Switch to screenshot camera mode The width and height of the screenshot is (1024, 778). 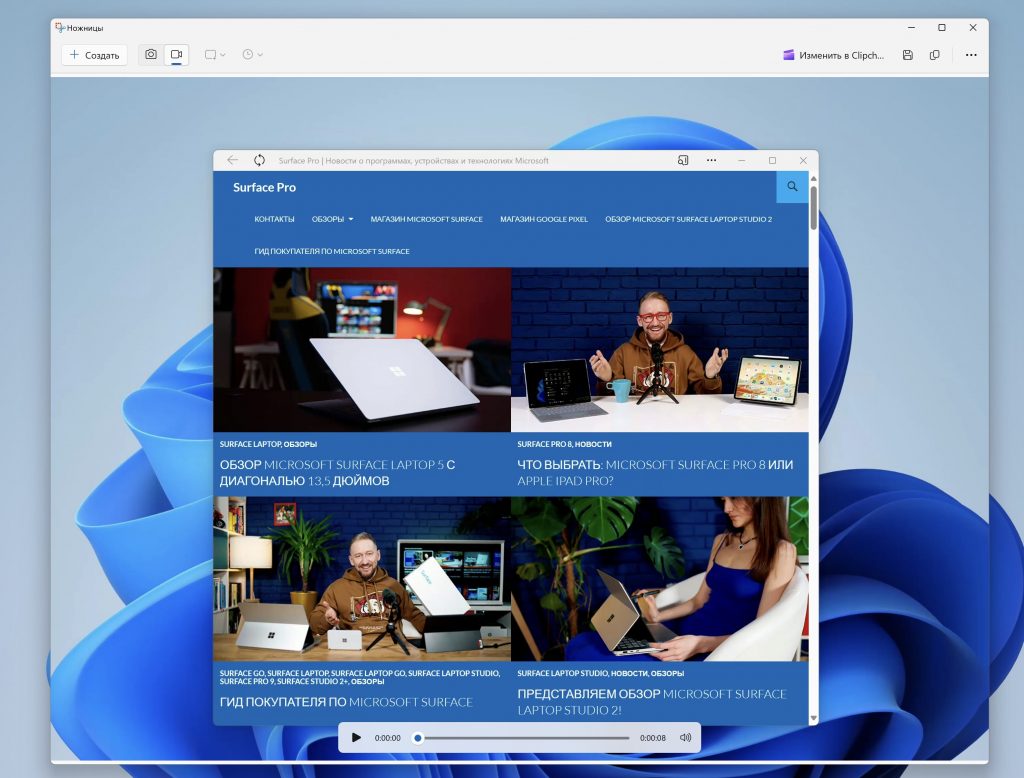click(x=151, y=55)
